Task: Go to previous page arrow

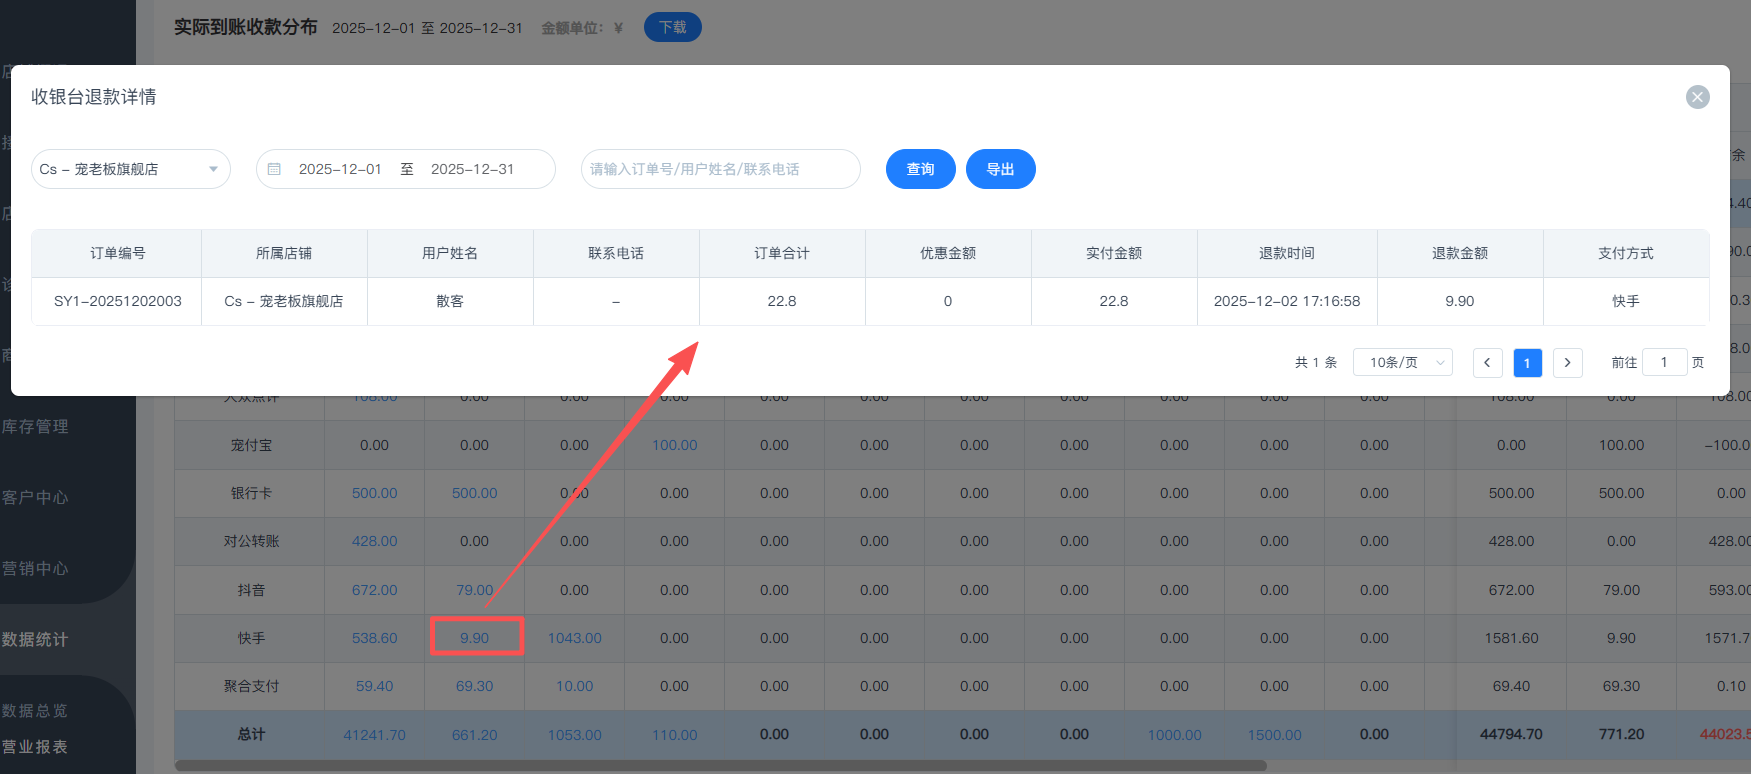Action: pyautogui.click(x=1487, y=362)
